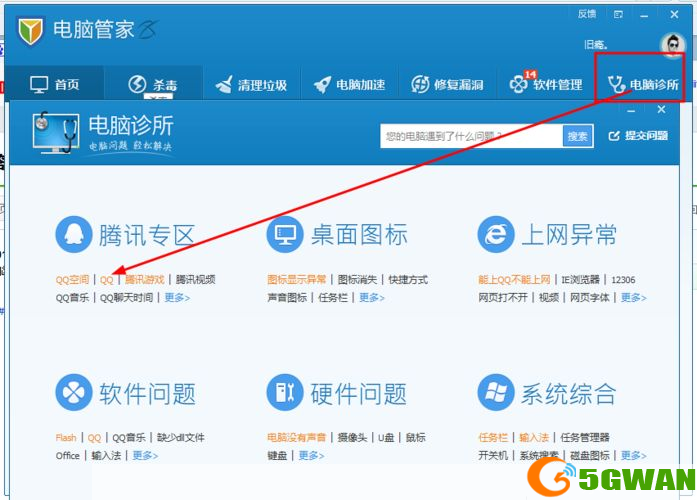Click the 搜索 search button

(x=577, y=136)
